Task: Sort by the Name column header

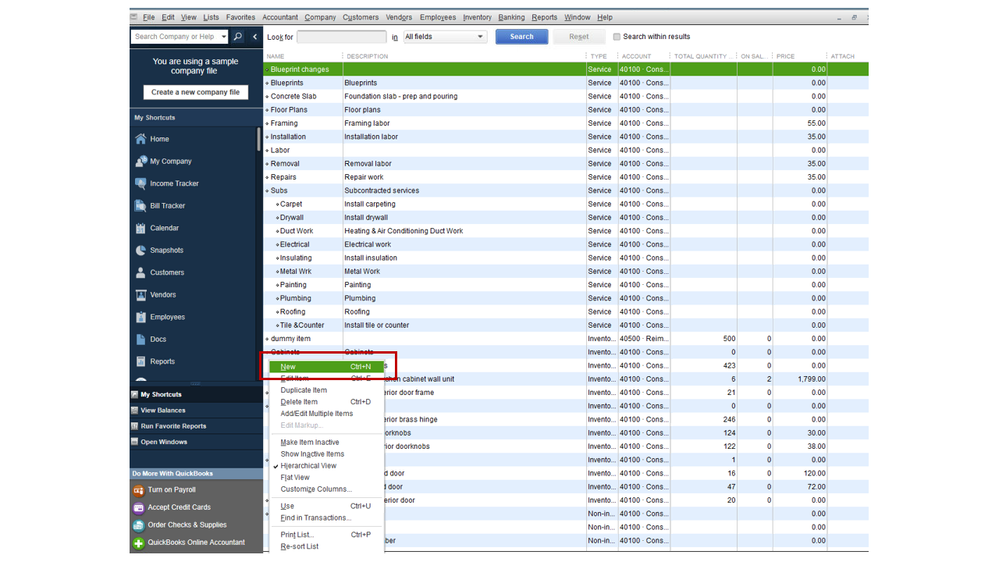Action: pos(275,56)
